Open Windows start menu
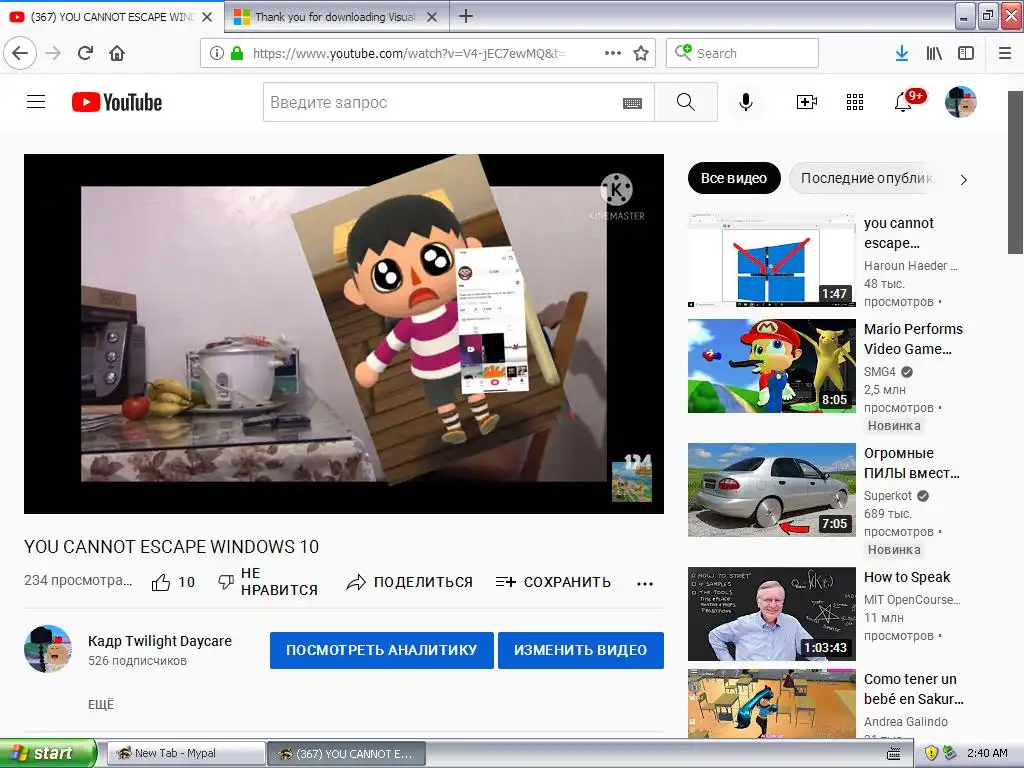The width and height of the screenshot is (1024, 768). point(48,753)
